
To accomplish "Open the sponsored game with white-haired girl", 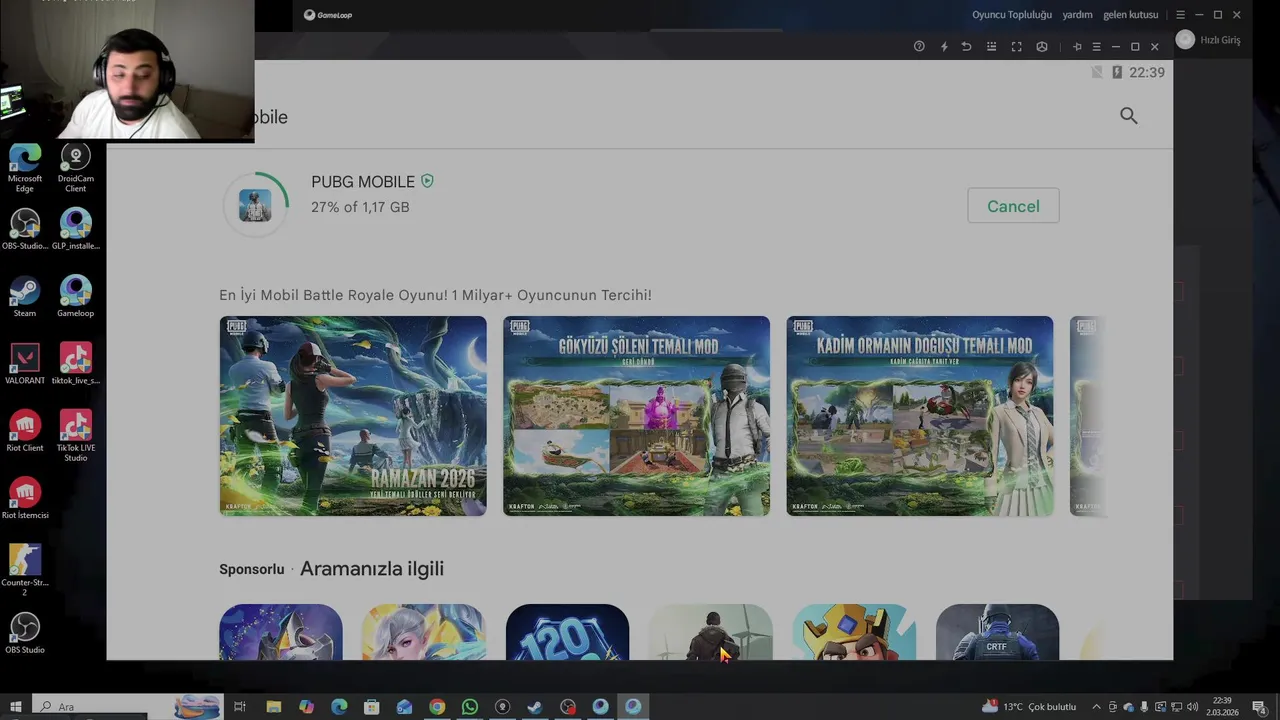I will point(423,632).
